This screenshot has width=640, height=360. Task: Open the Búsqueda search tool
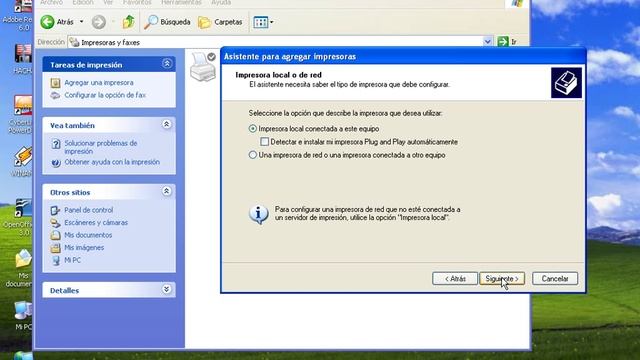[x=167, y=22]
